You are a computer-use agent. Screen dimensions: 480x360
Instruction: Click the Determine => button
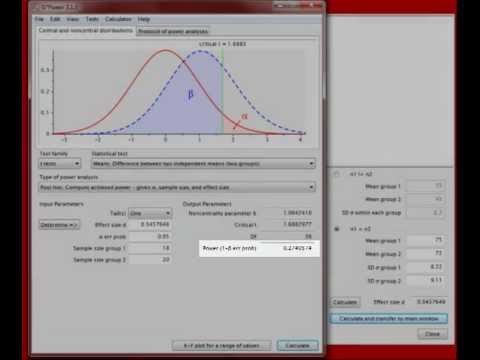coord(59,225)
